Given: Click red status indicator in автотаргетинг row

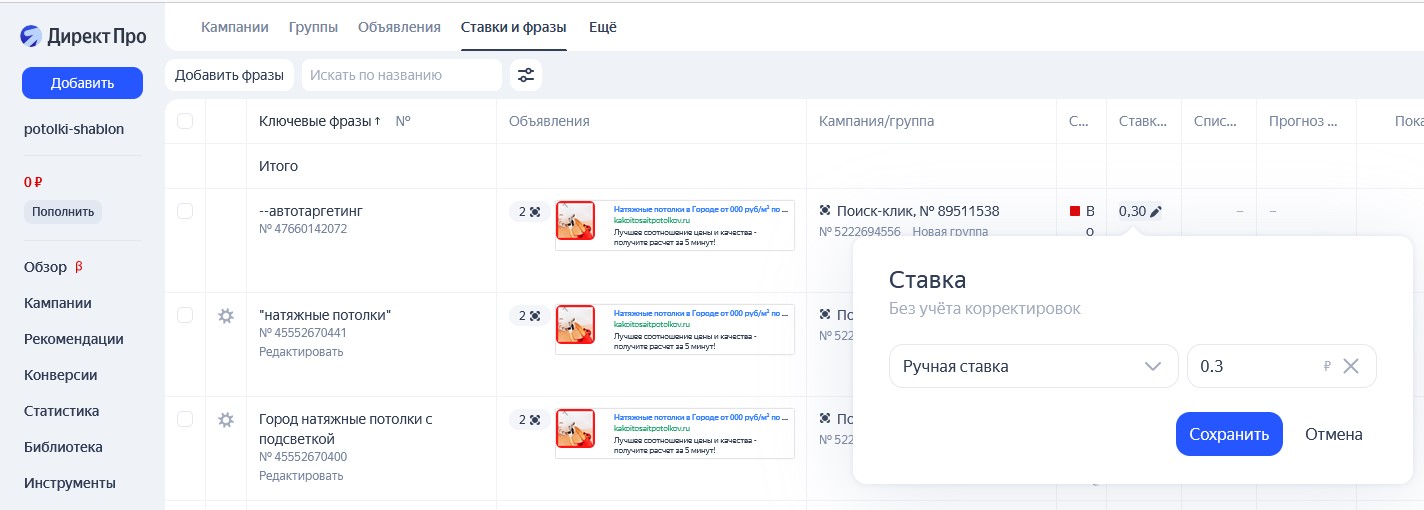Looking at the screenshot, I should click(1075, 211).
